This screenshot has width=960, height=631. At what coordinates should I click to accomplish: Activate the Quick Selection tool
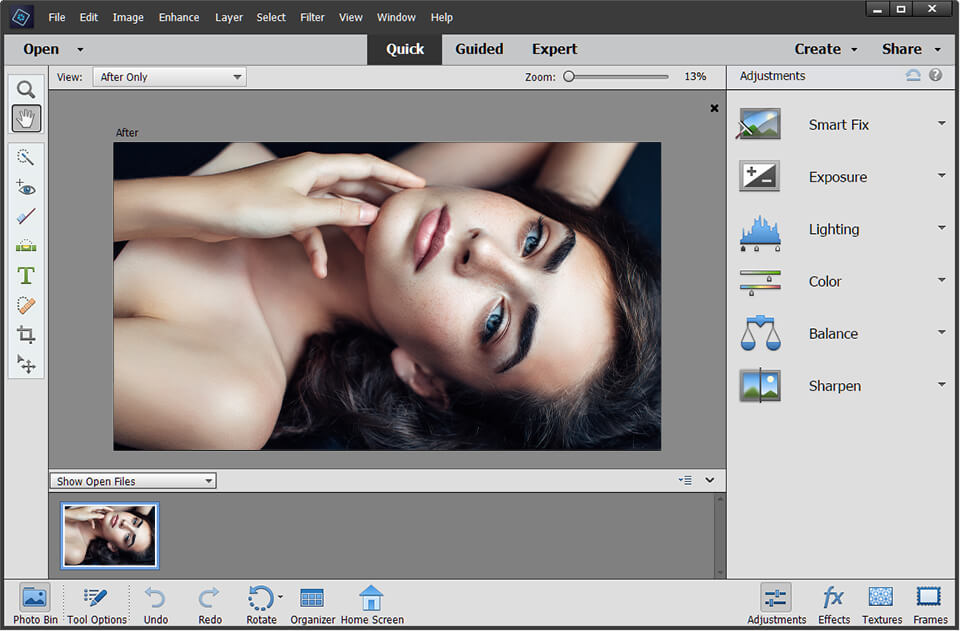pos(26,156)
